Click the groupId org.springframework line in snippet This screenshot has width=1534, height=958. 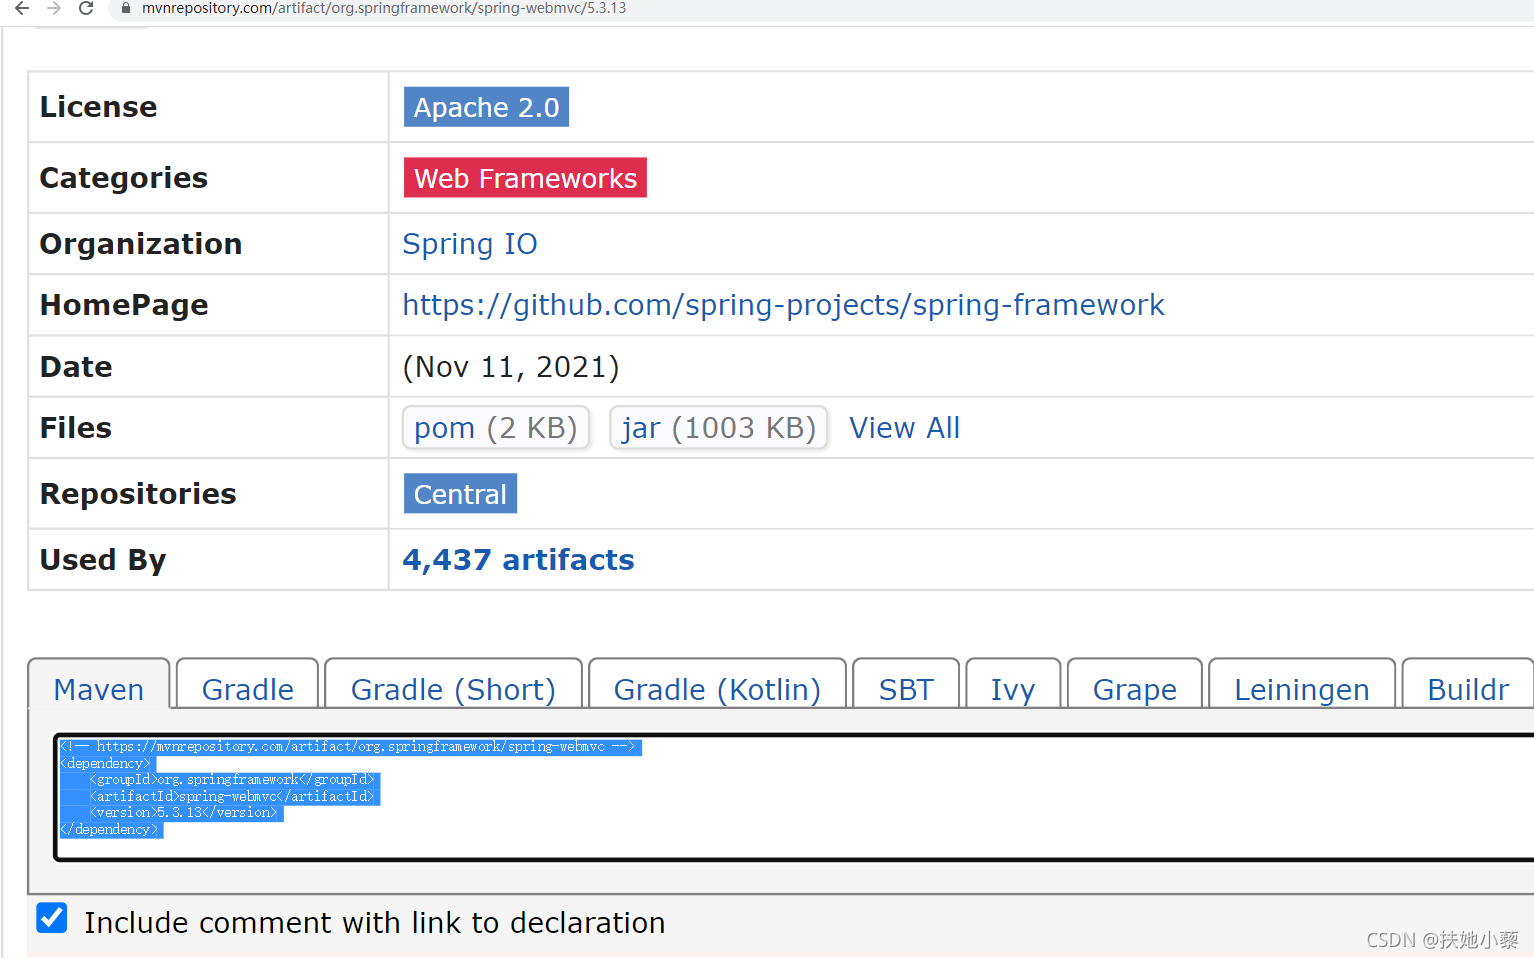tap(233, 780)
